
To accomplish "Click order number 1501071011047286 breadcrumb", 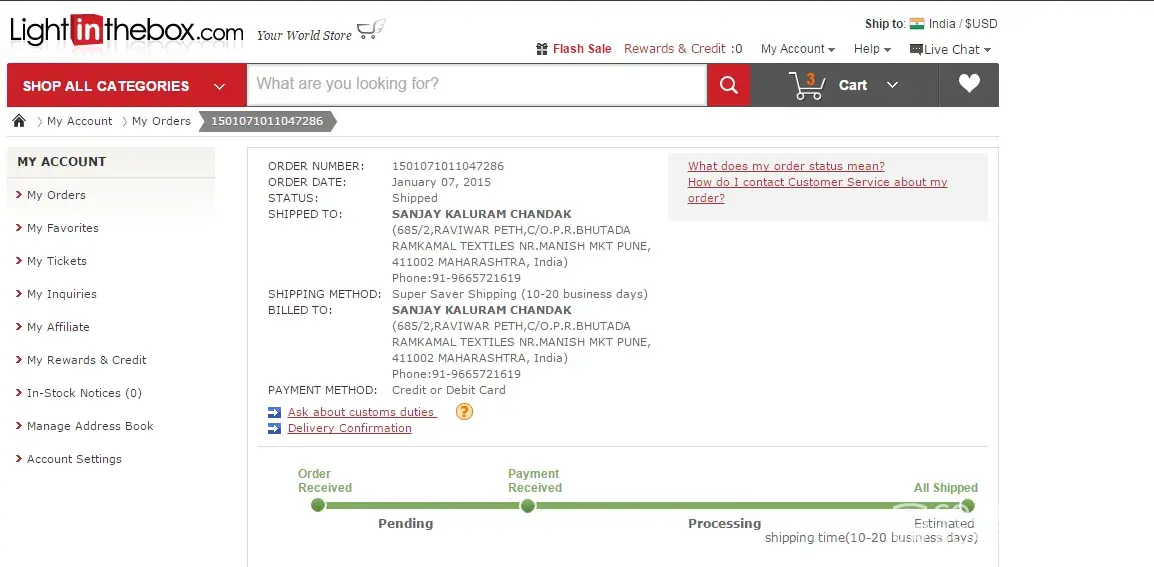I will (267, 121).
